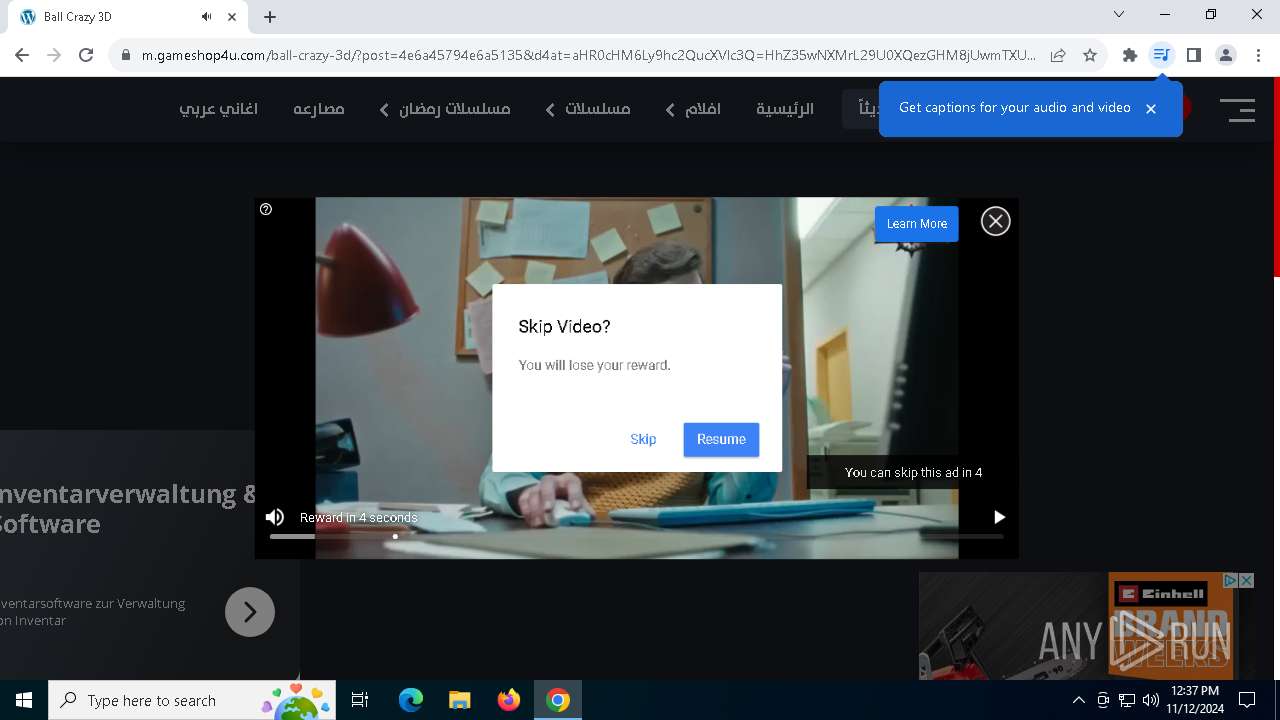Viewport: 1280px width, 720px height.
Task: Open AdChoices icon on Einhell ad
Action: click(1231, 580)
